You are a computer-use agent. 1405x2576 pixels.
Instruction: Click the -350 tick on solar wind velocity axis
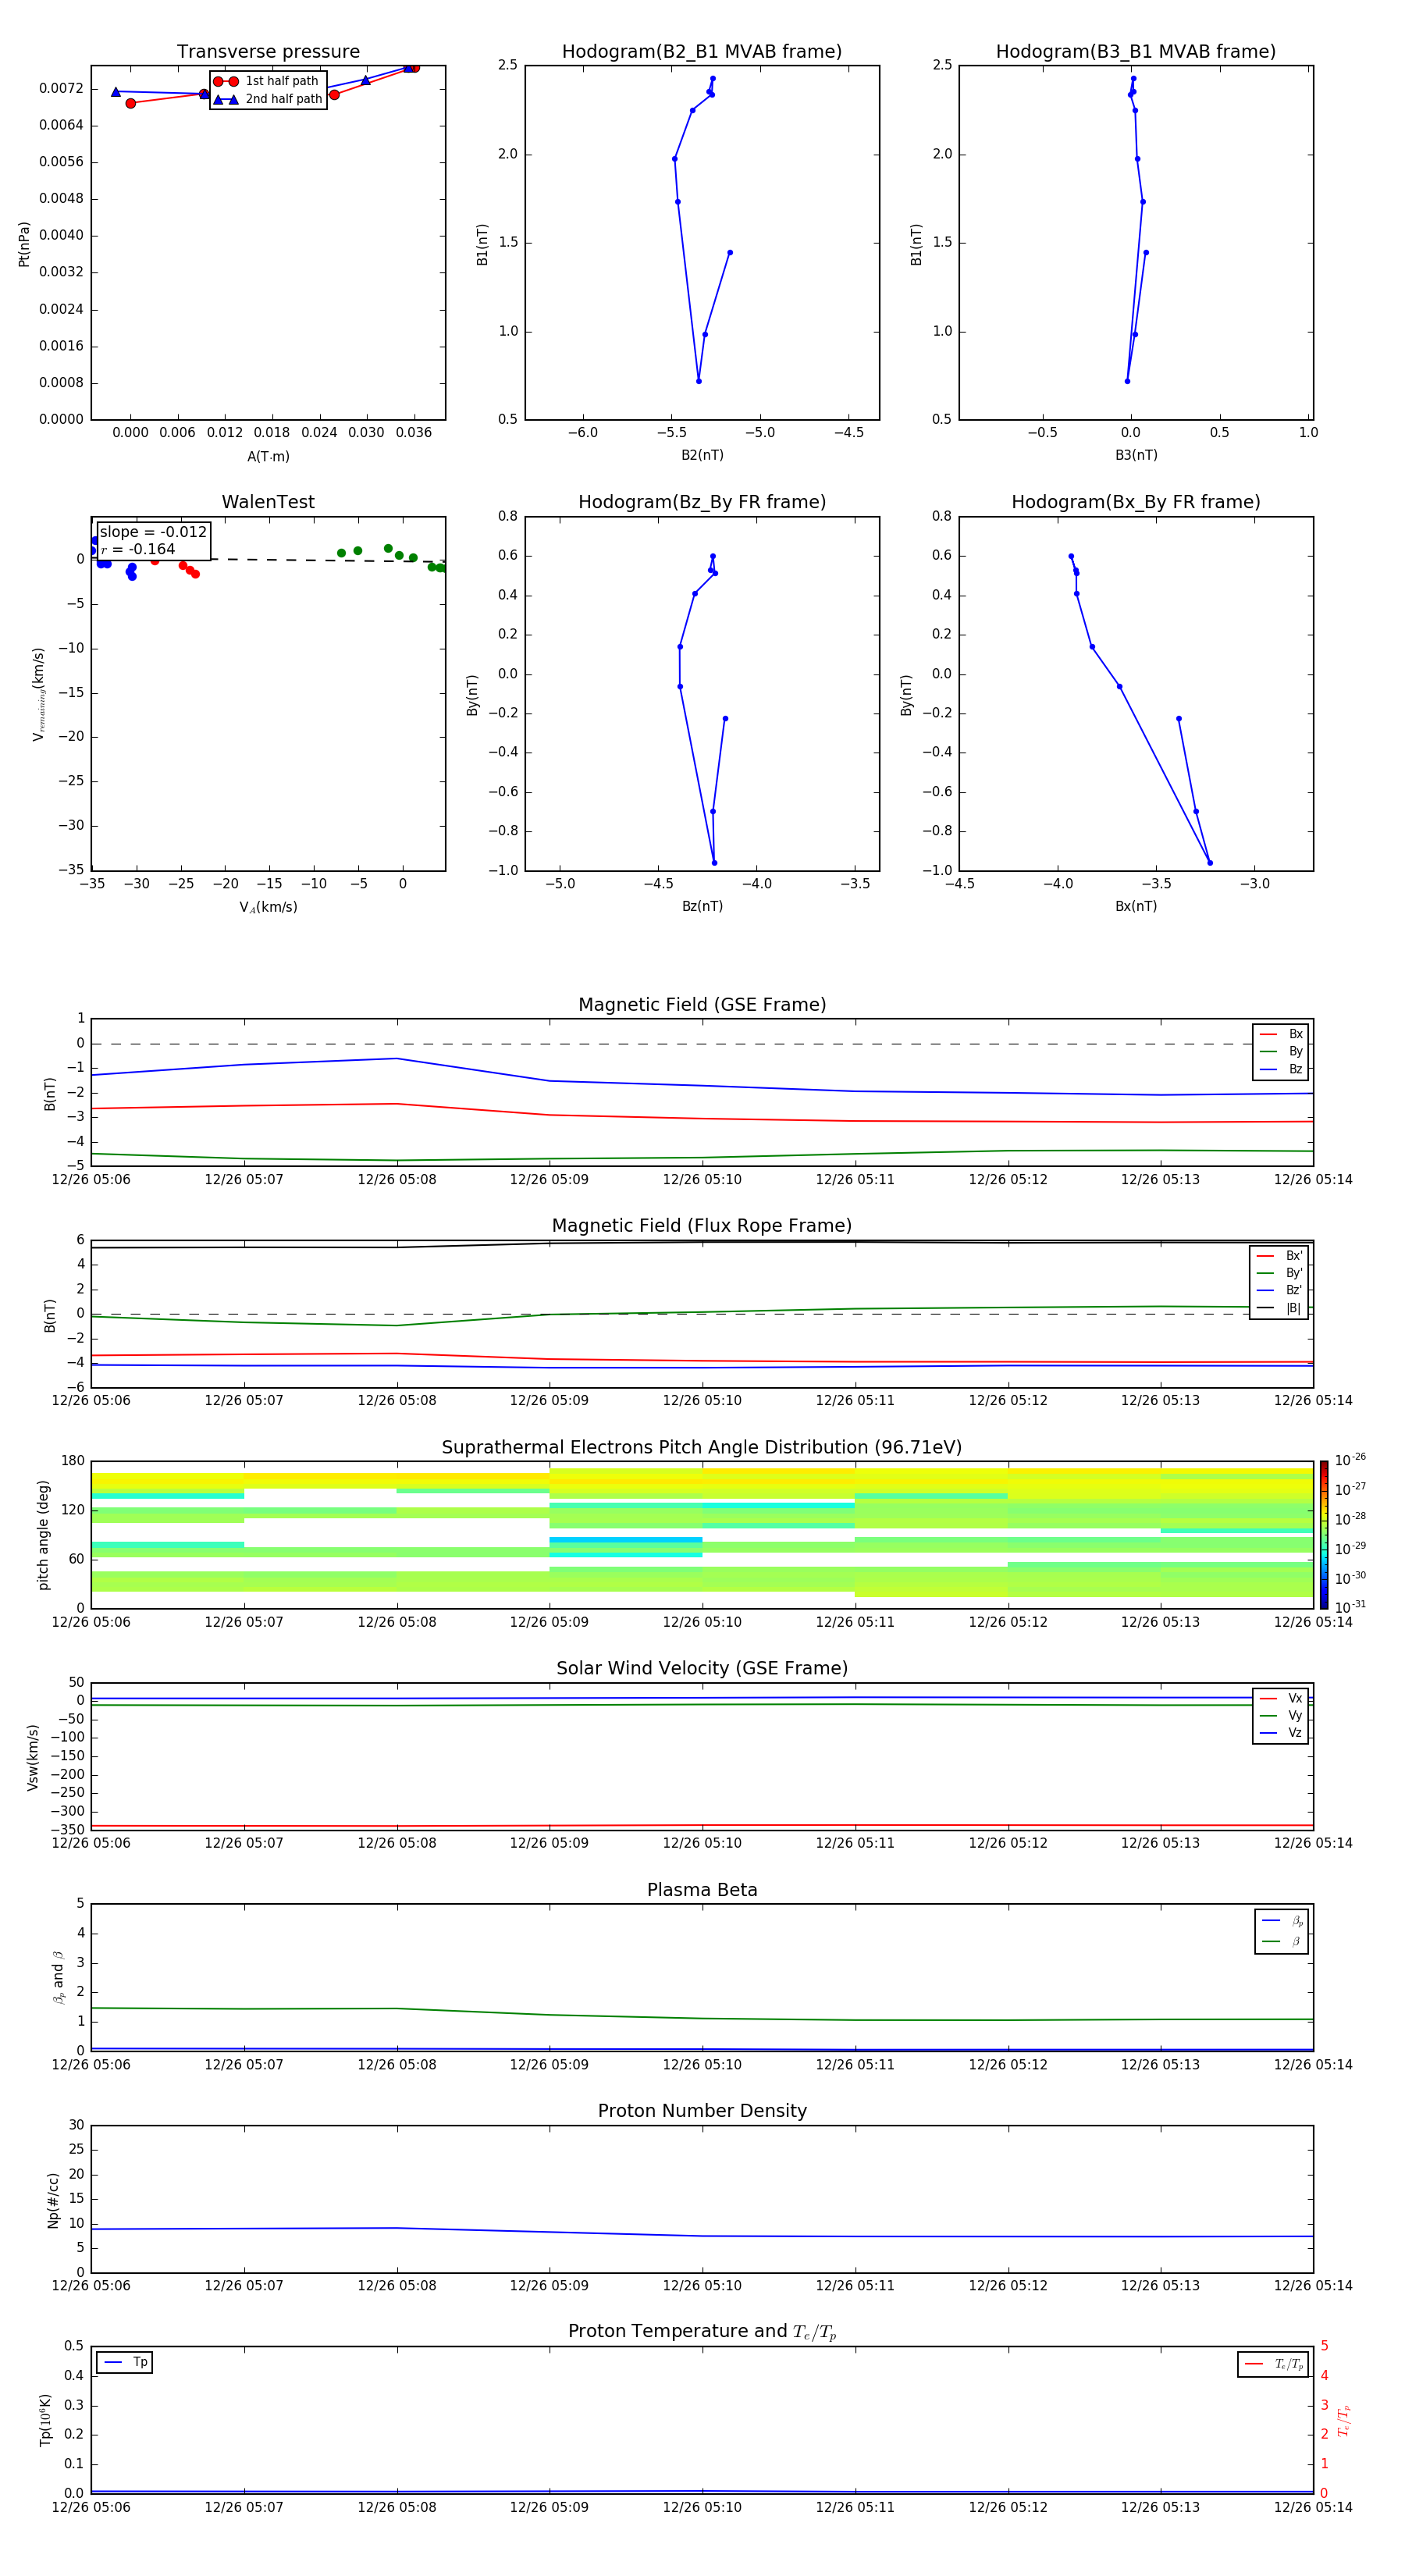pos(68,1830)
